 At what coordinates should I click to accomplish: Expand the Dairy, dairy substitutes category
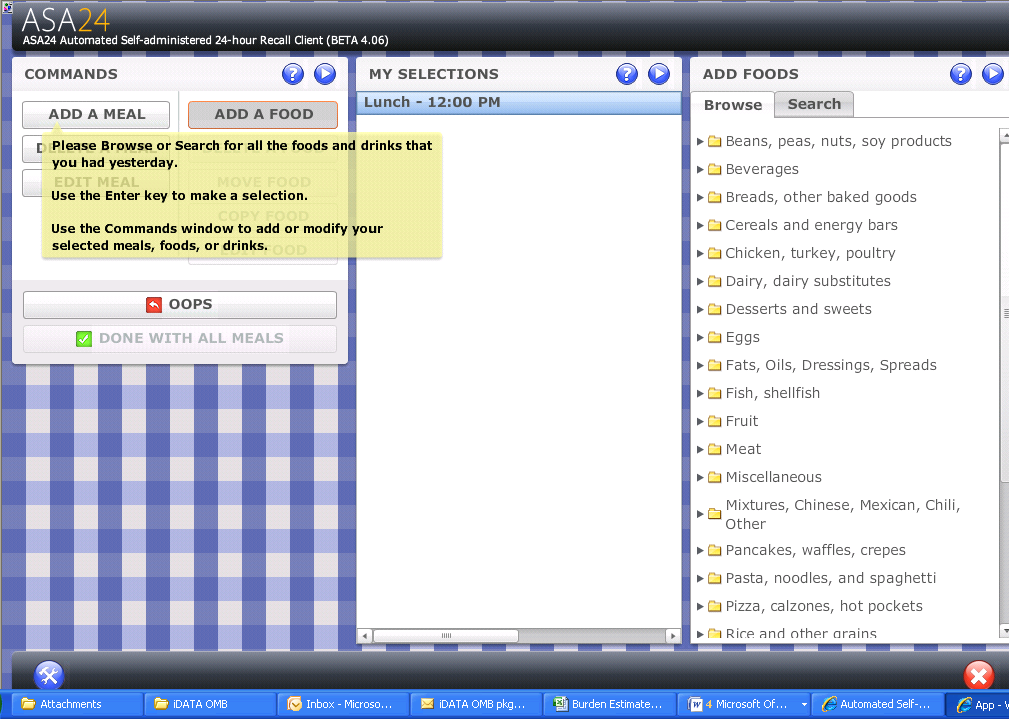pyautogui.click(x=701, y=281)
